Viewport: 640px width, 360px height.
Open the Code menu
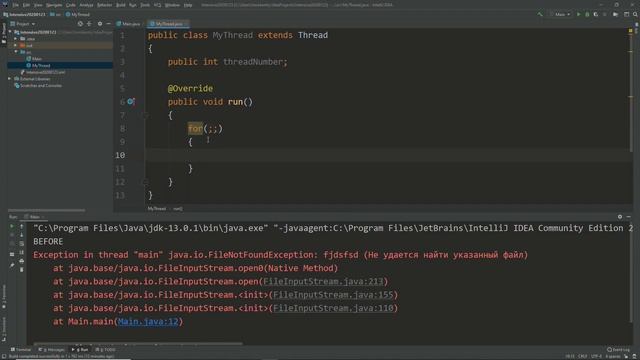coord(71,5)
